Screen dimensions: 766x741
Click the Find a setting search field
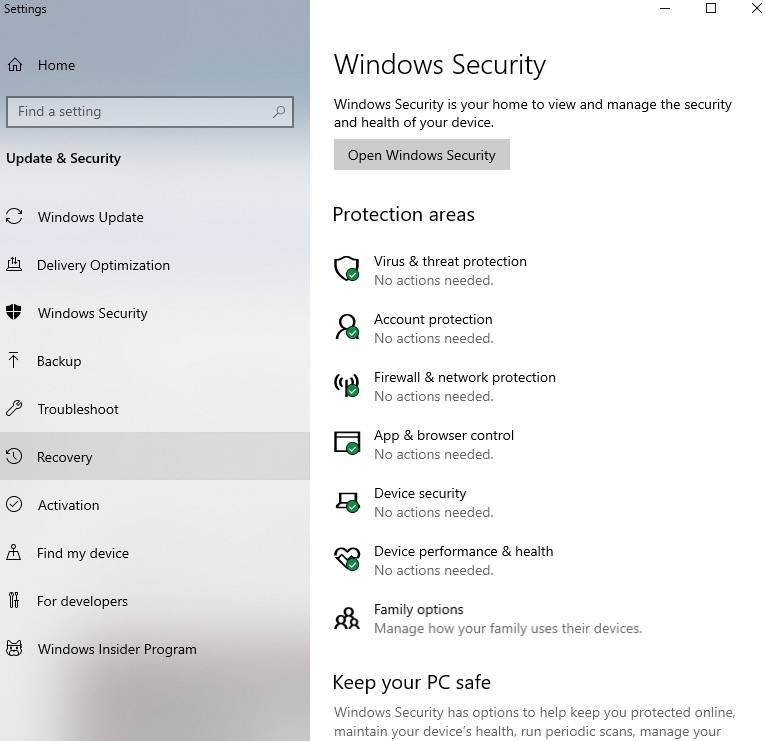pos(150,112)
